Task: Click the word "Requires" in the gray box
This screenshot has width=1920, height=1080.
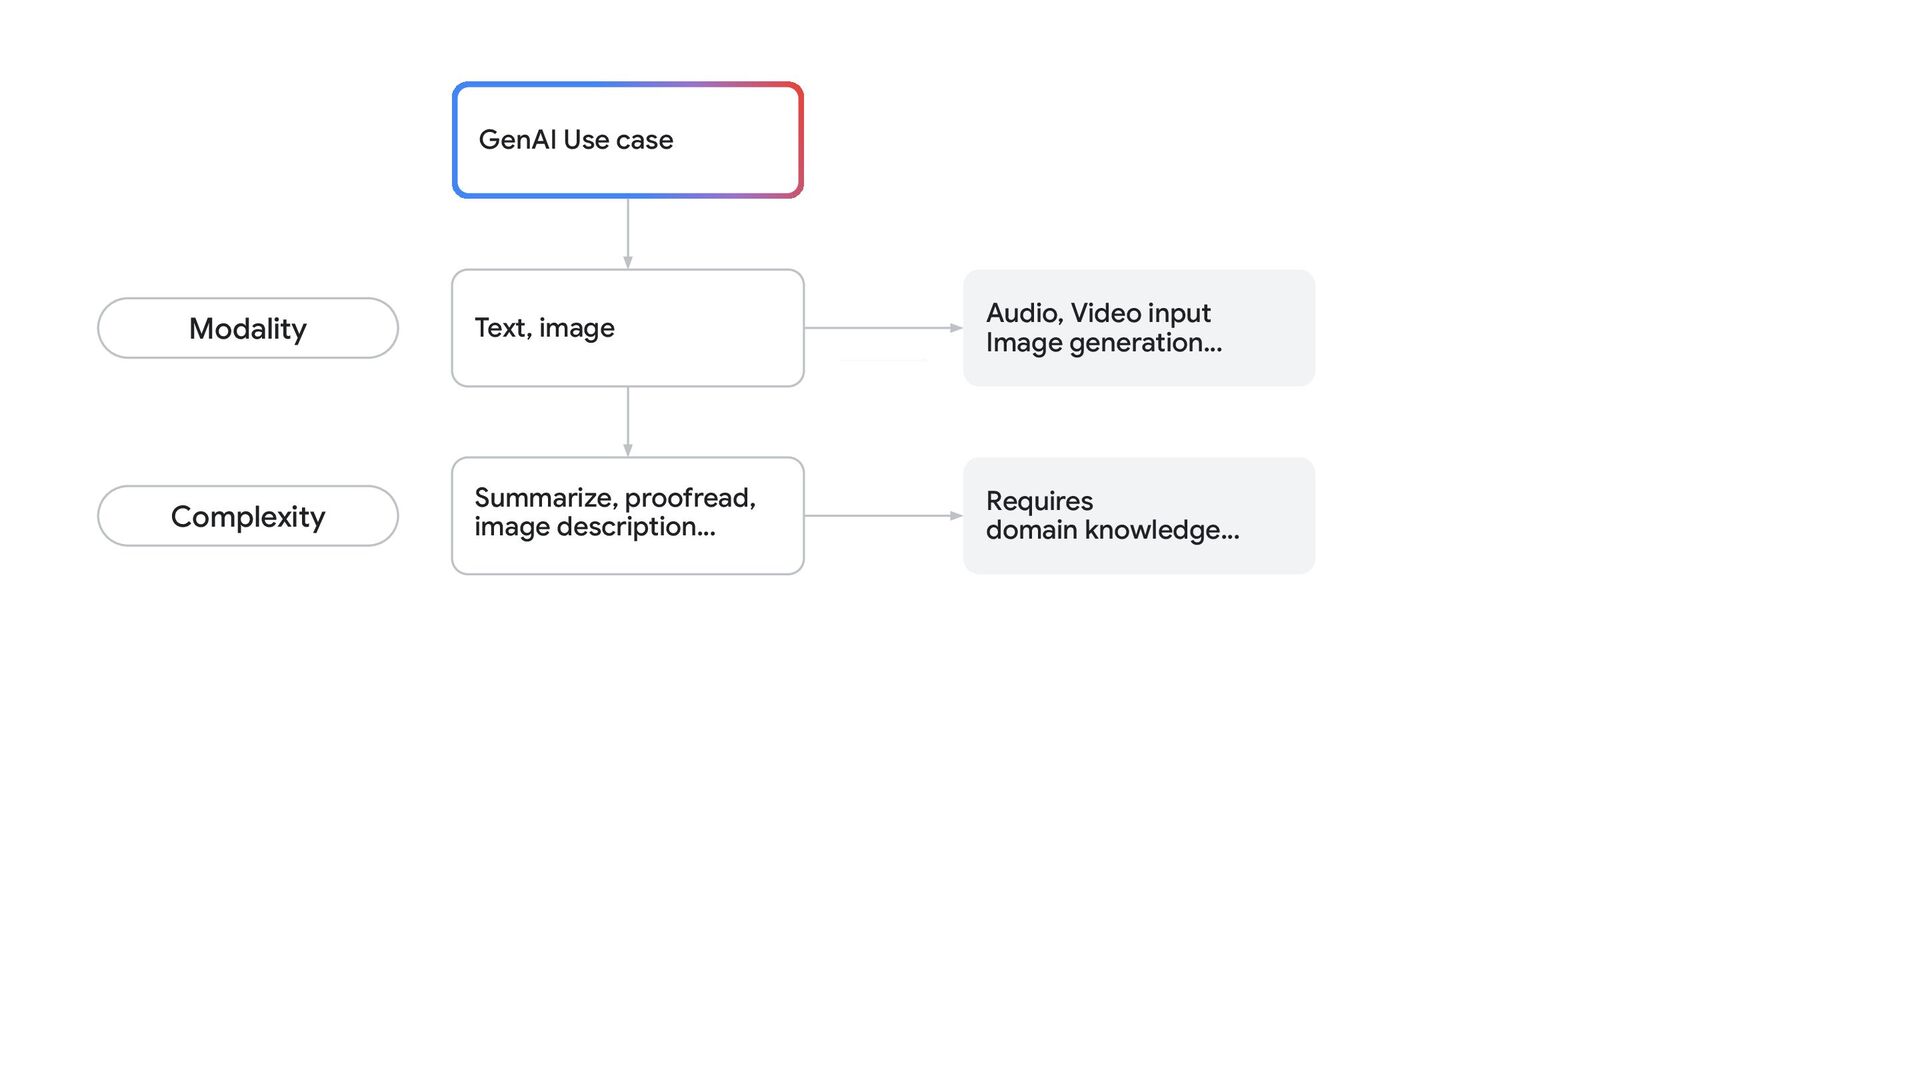Action: (x=1039, y=501)
